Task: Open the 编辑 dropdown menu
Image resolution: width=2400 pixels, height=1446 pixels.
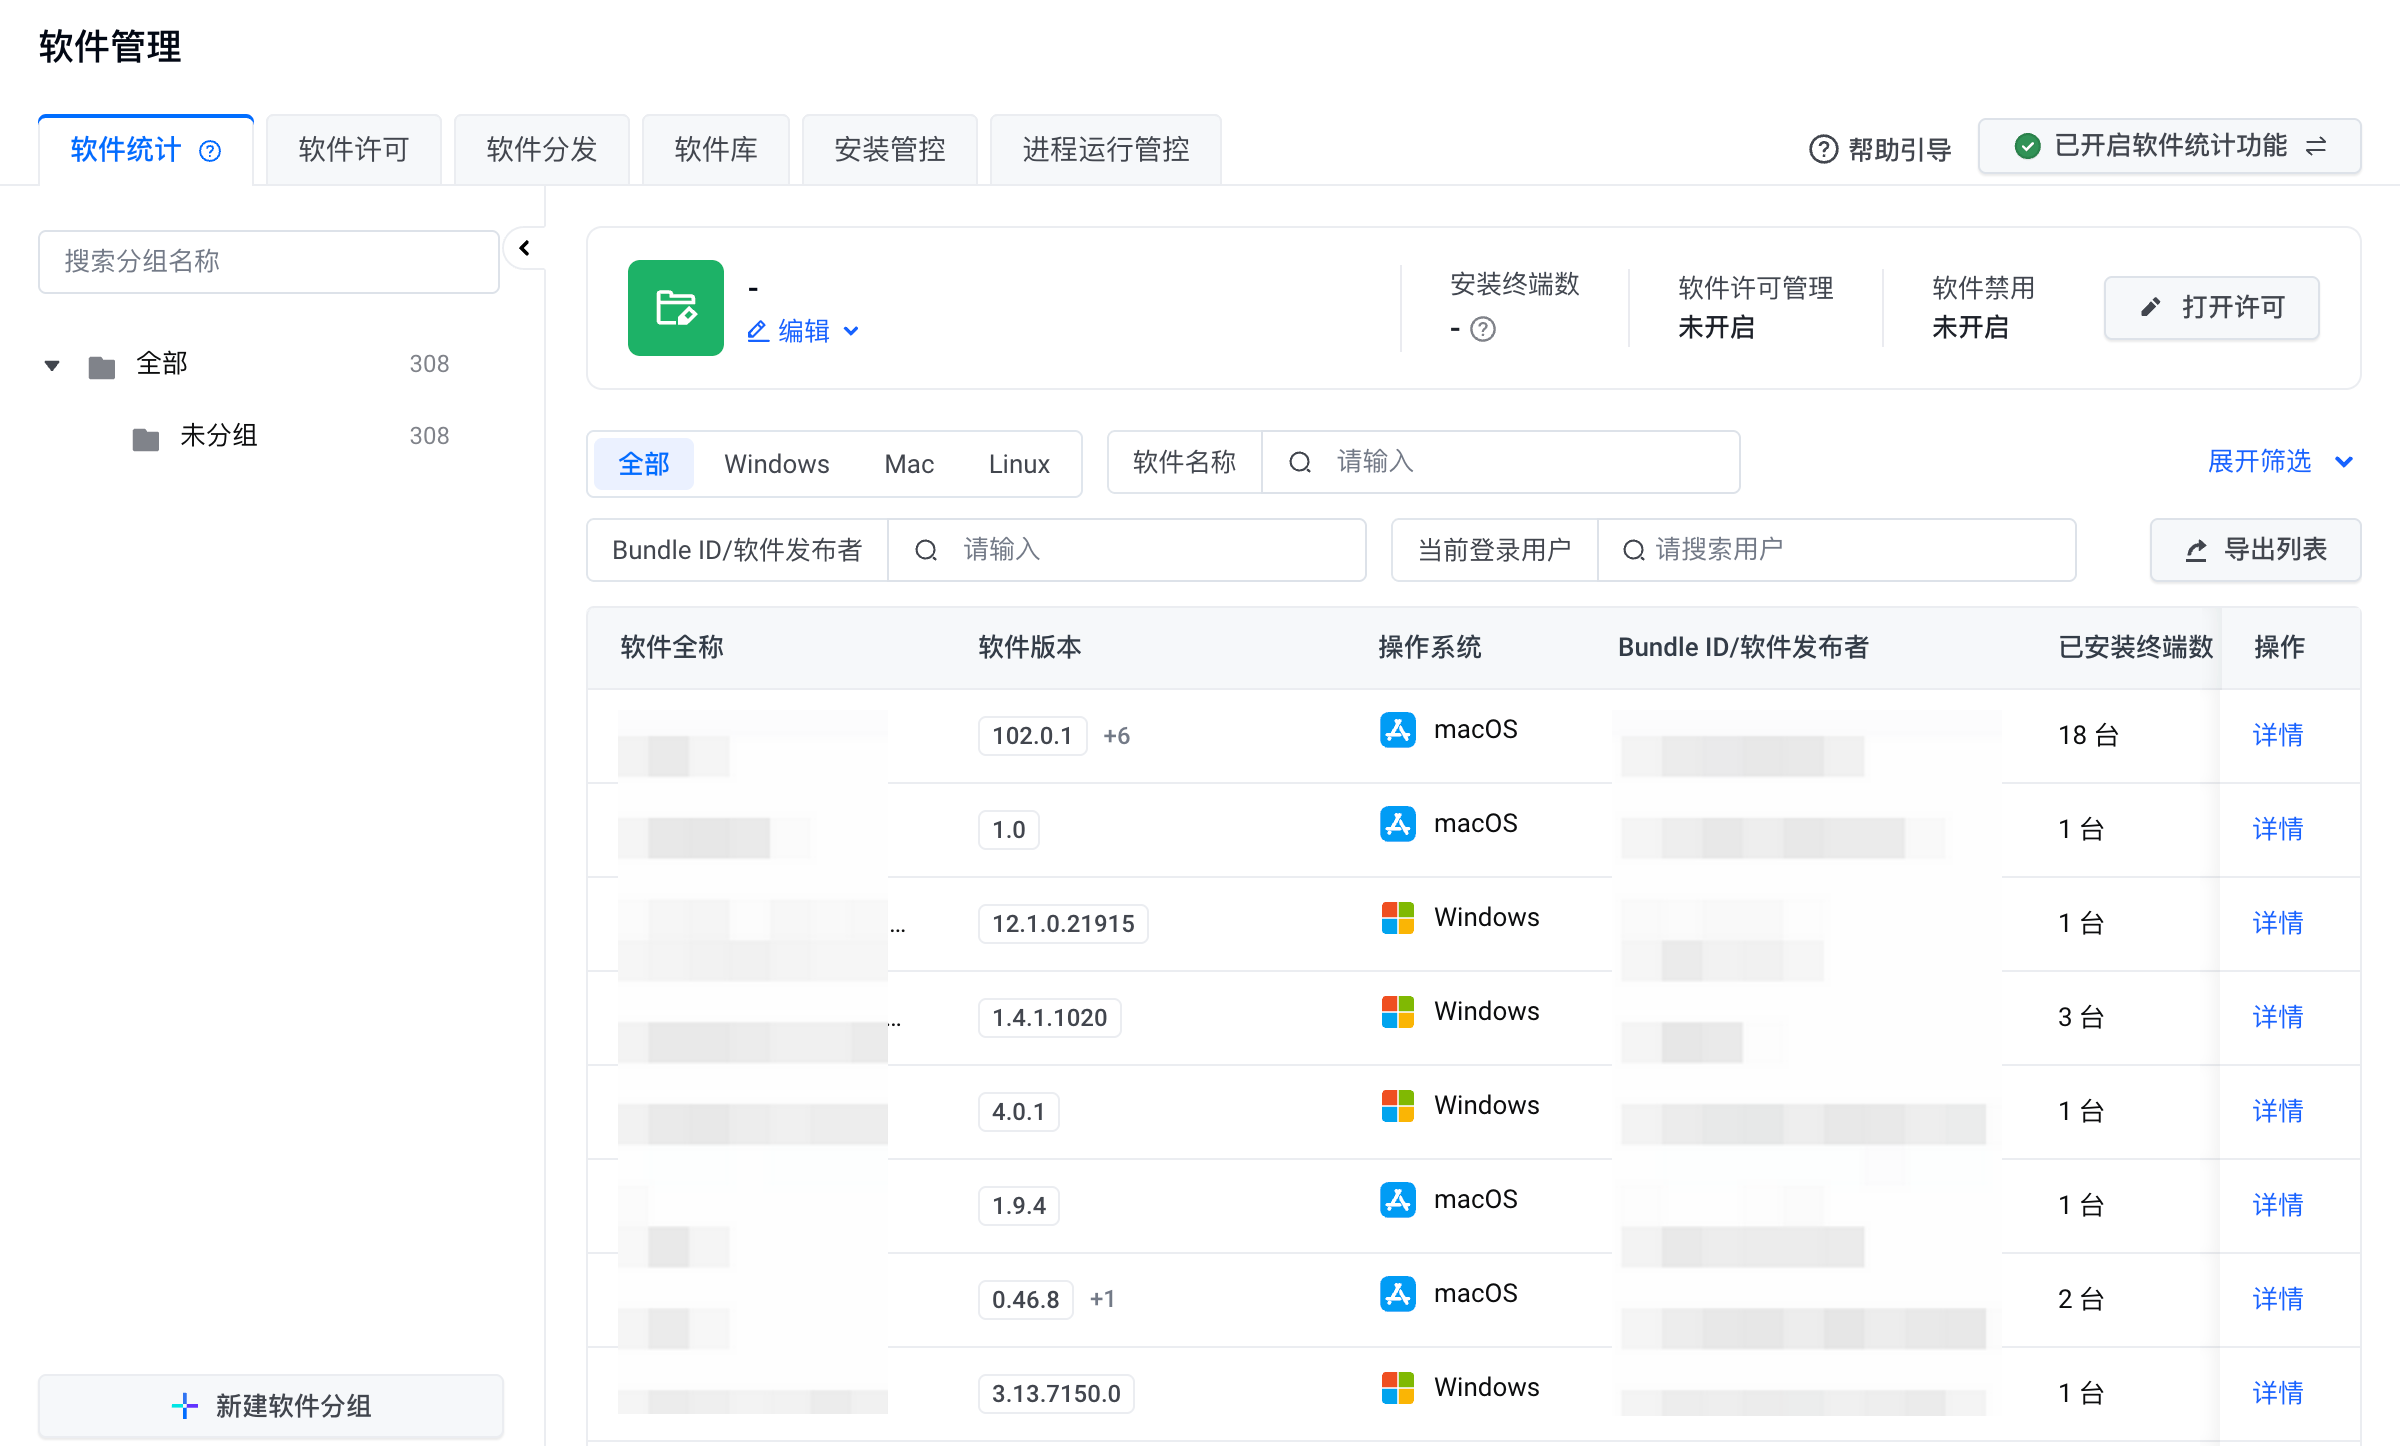Action: [x=802, y=331]
